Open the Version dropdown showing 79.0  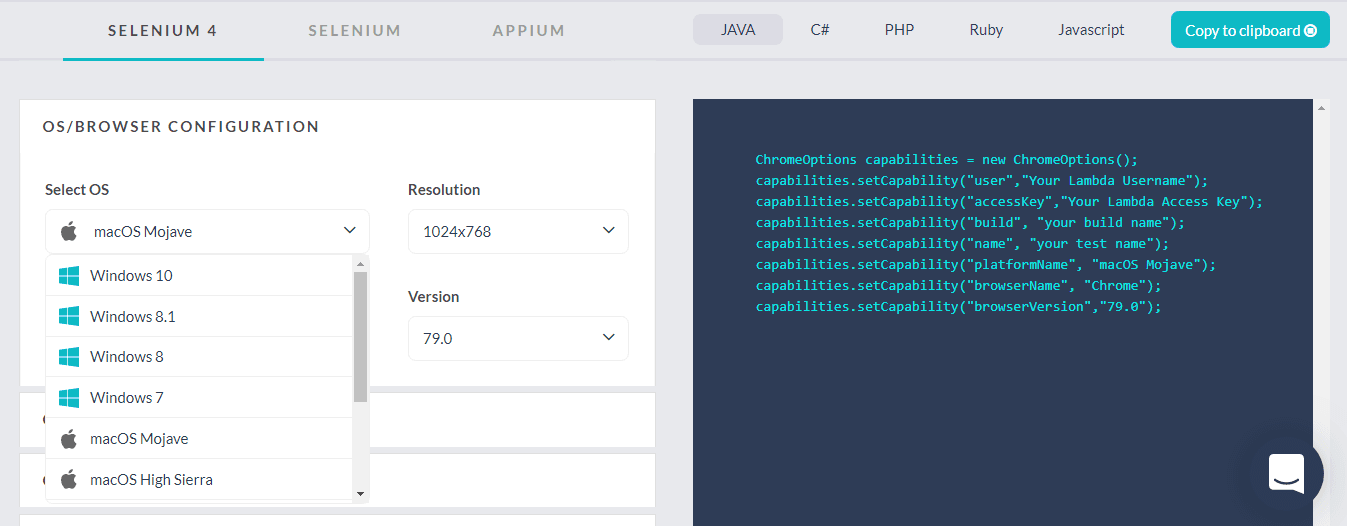518,338
